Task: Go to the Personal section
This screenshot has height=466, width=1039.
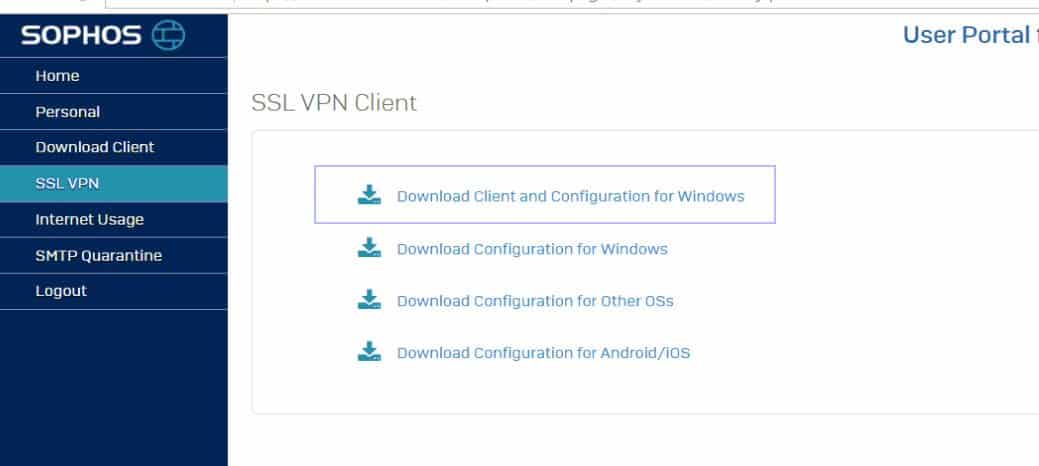Action: coord(113,111)
